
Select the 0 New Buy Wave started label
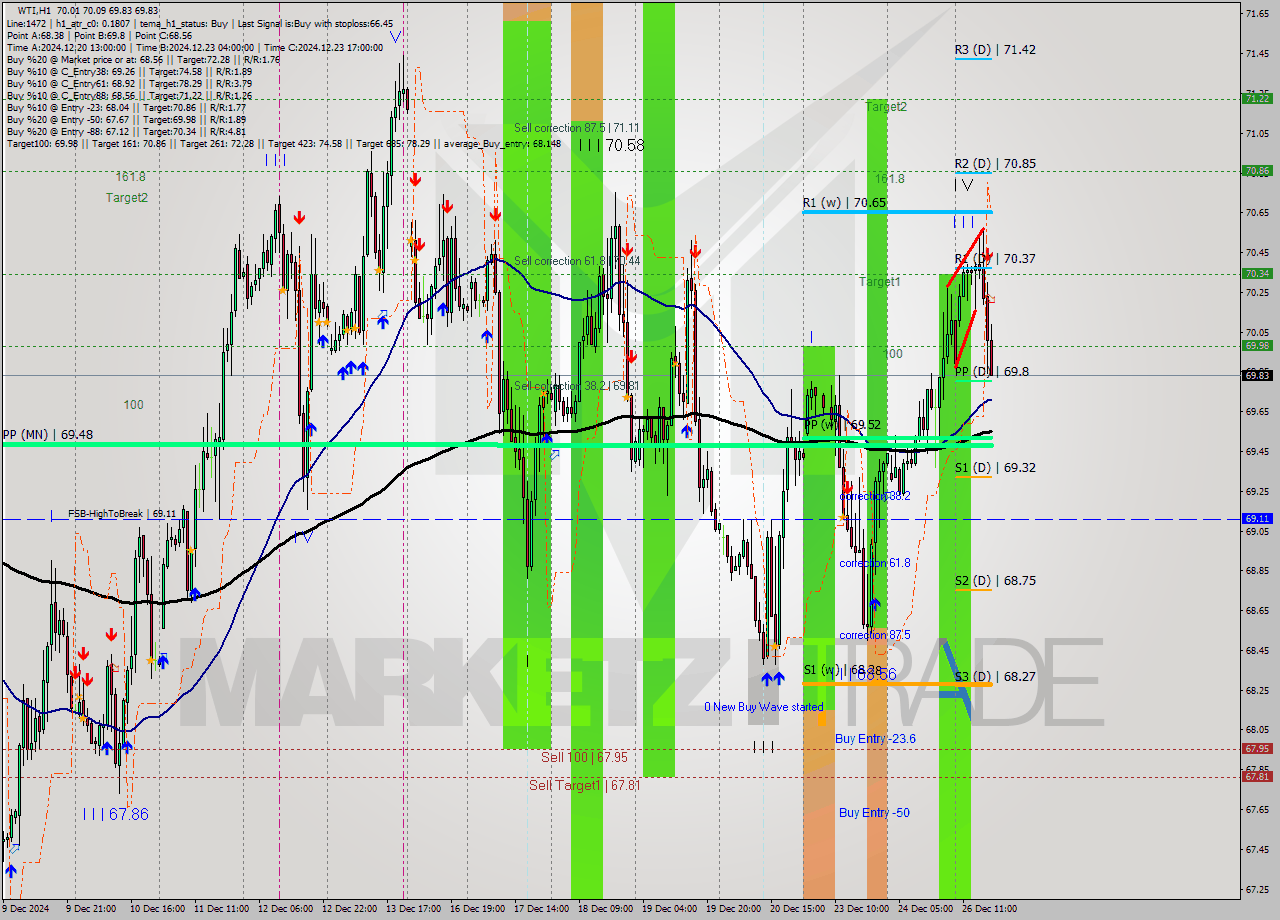pos(764,707)
